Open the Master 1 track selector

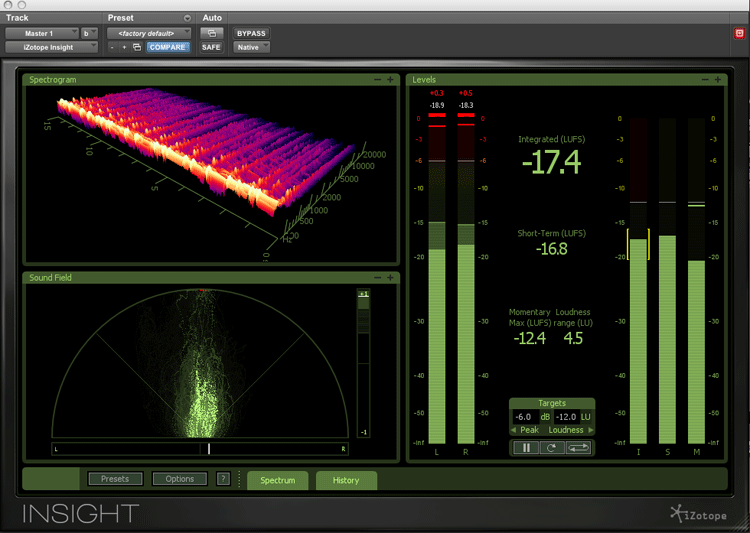[x=42, y=33]
